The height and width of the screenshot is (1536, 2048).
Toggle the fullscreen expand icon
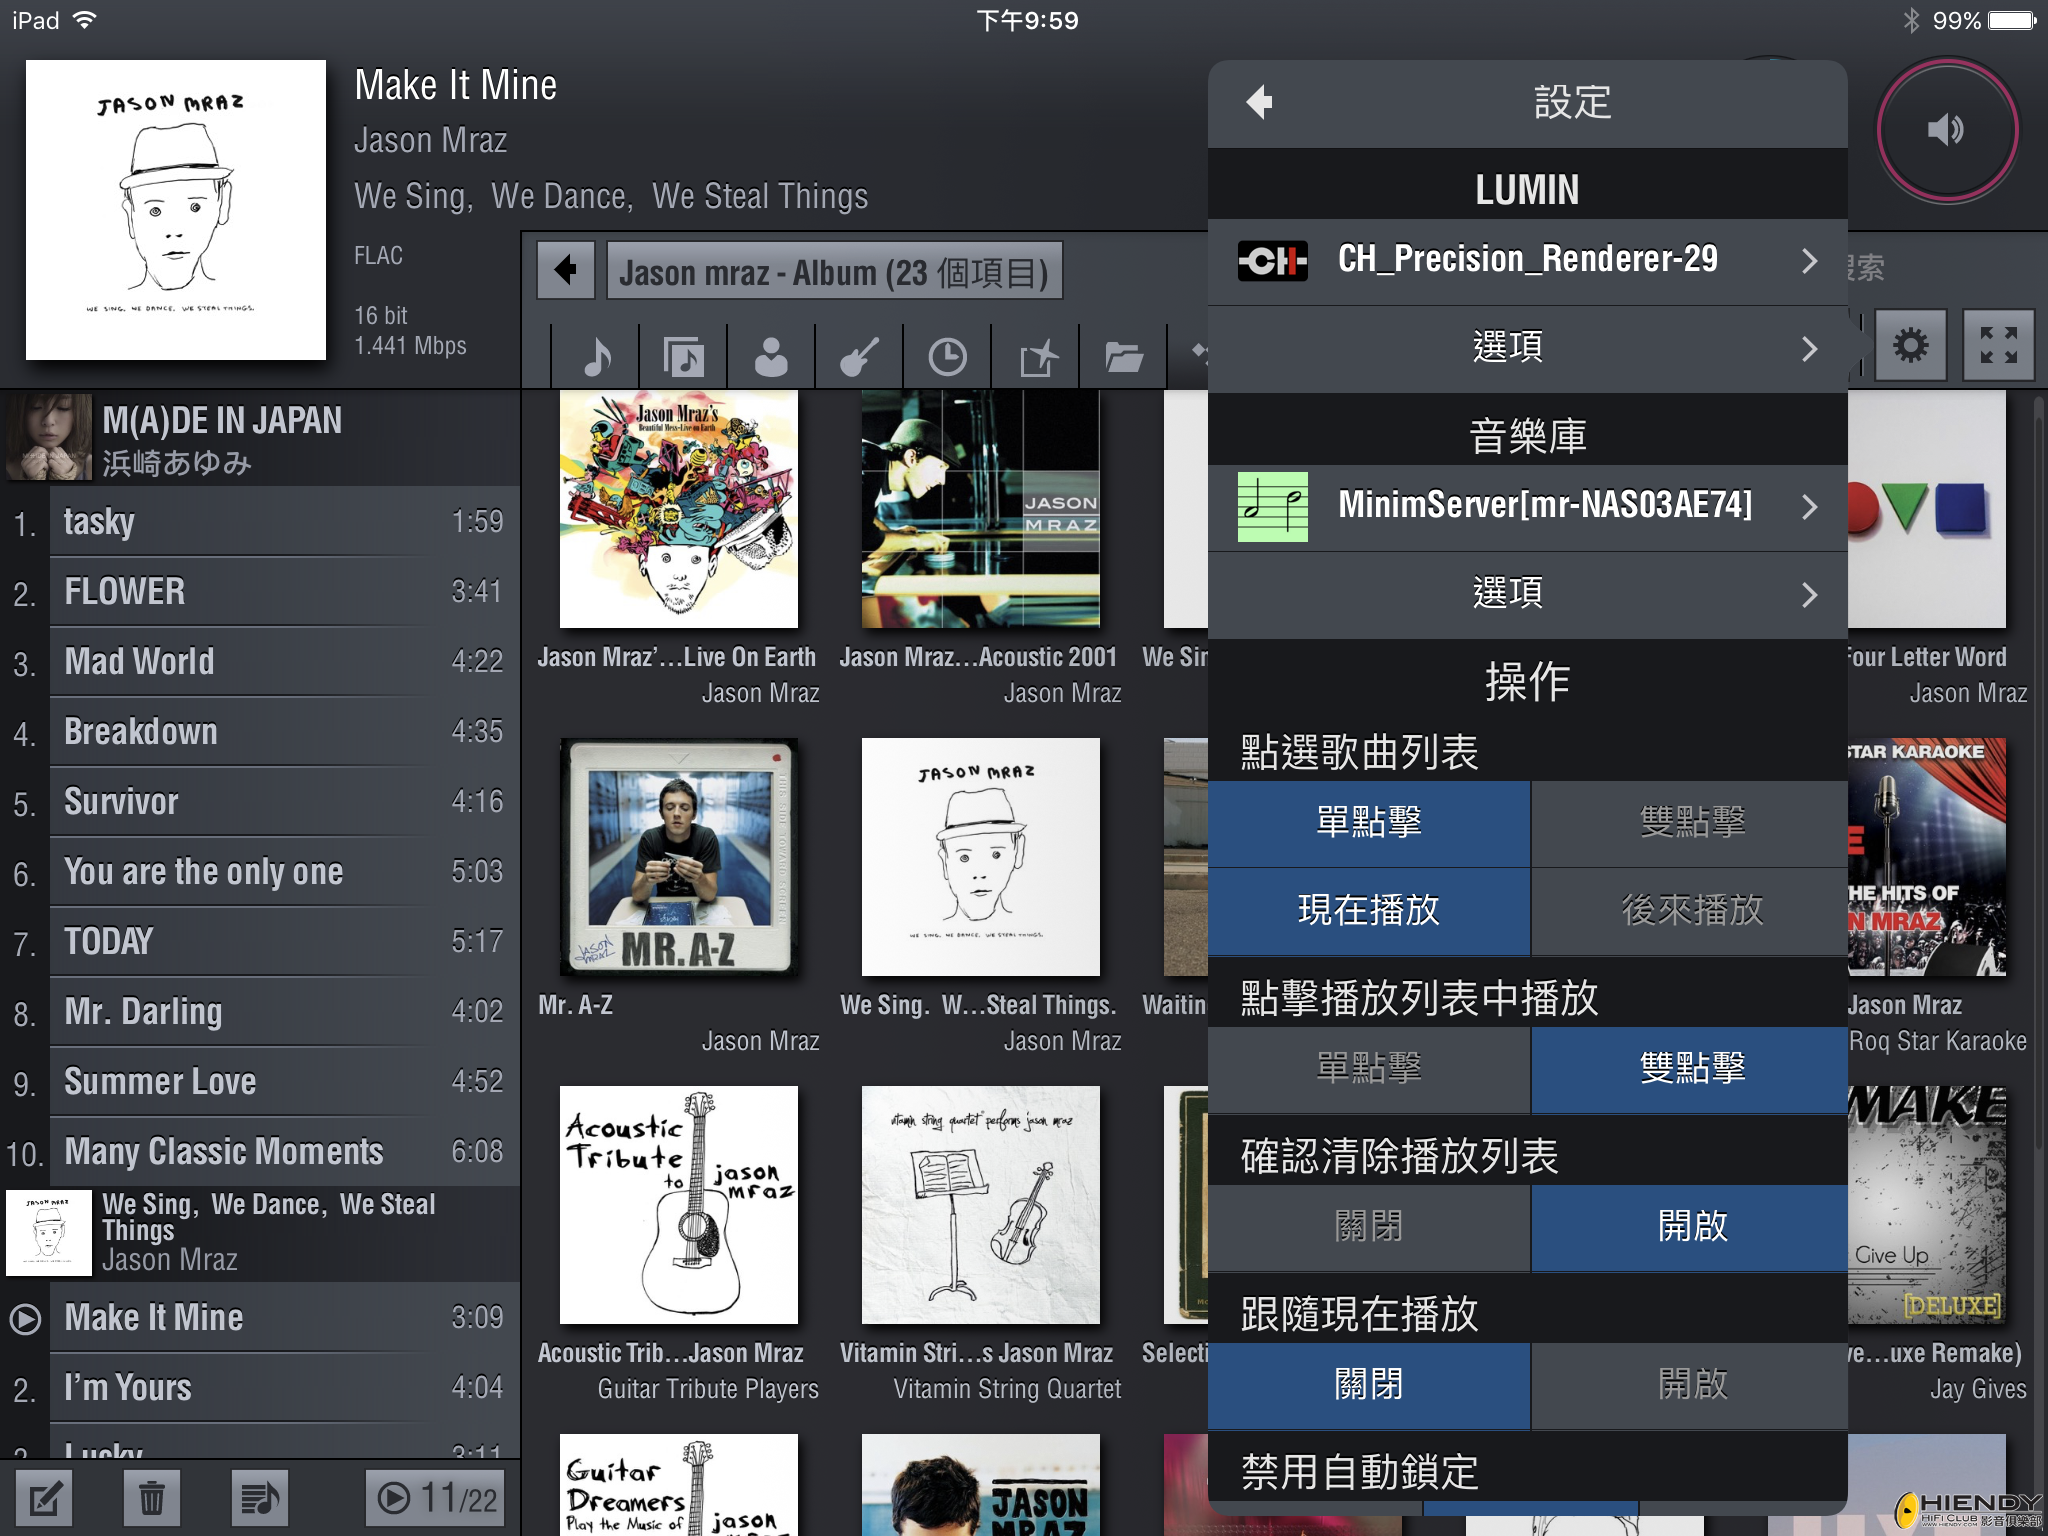[x=1998, y=346]
